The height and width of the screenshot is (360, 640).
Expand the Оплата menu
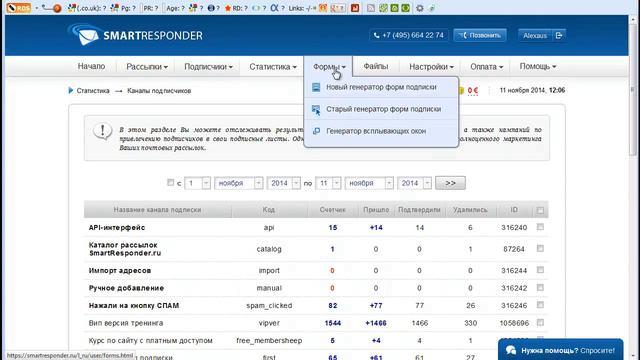pos(487,67)
